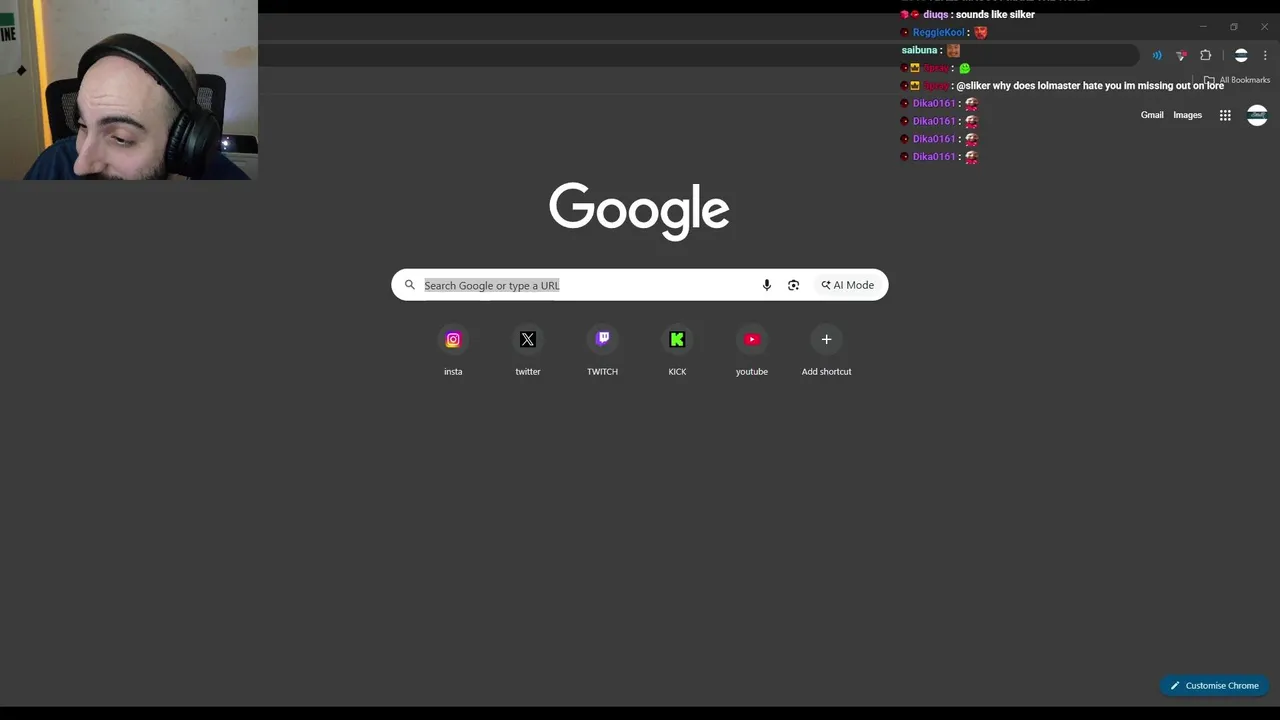Minimize the Chrome window

tap(1203, 27)
